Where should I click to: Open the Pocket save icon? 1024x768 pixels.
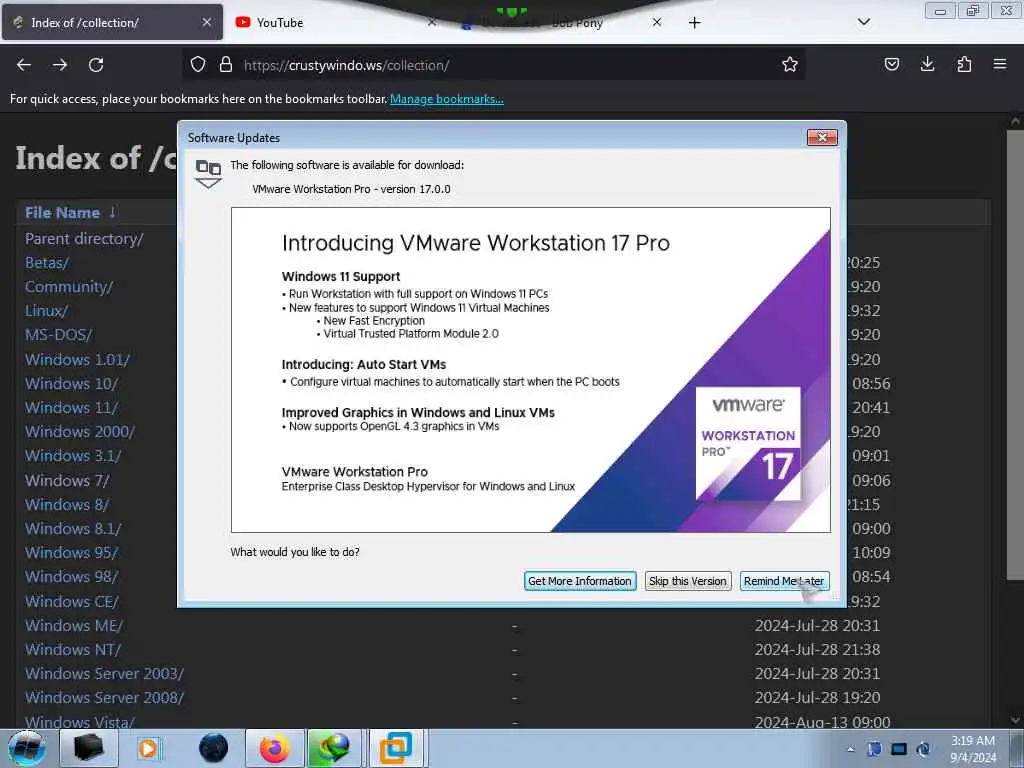tap(891, 64)
